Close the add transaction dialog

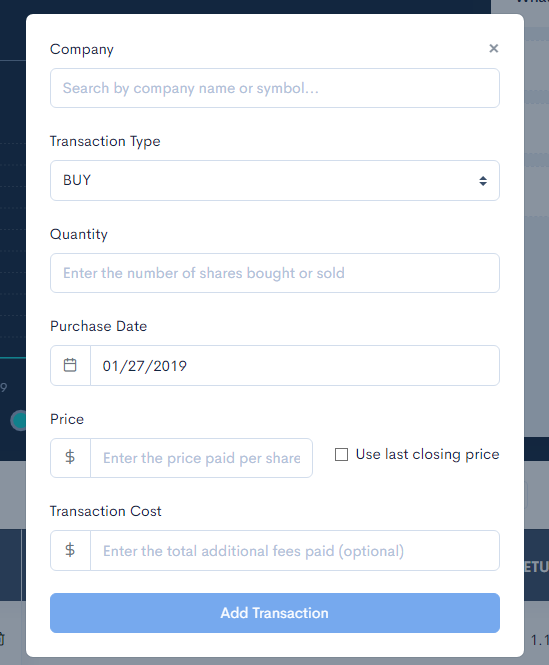[493, 48]
